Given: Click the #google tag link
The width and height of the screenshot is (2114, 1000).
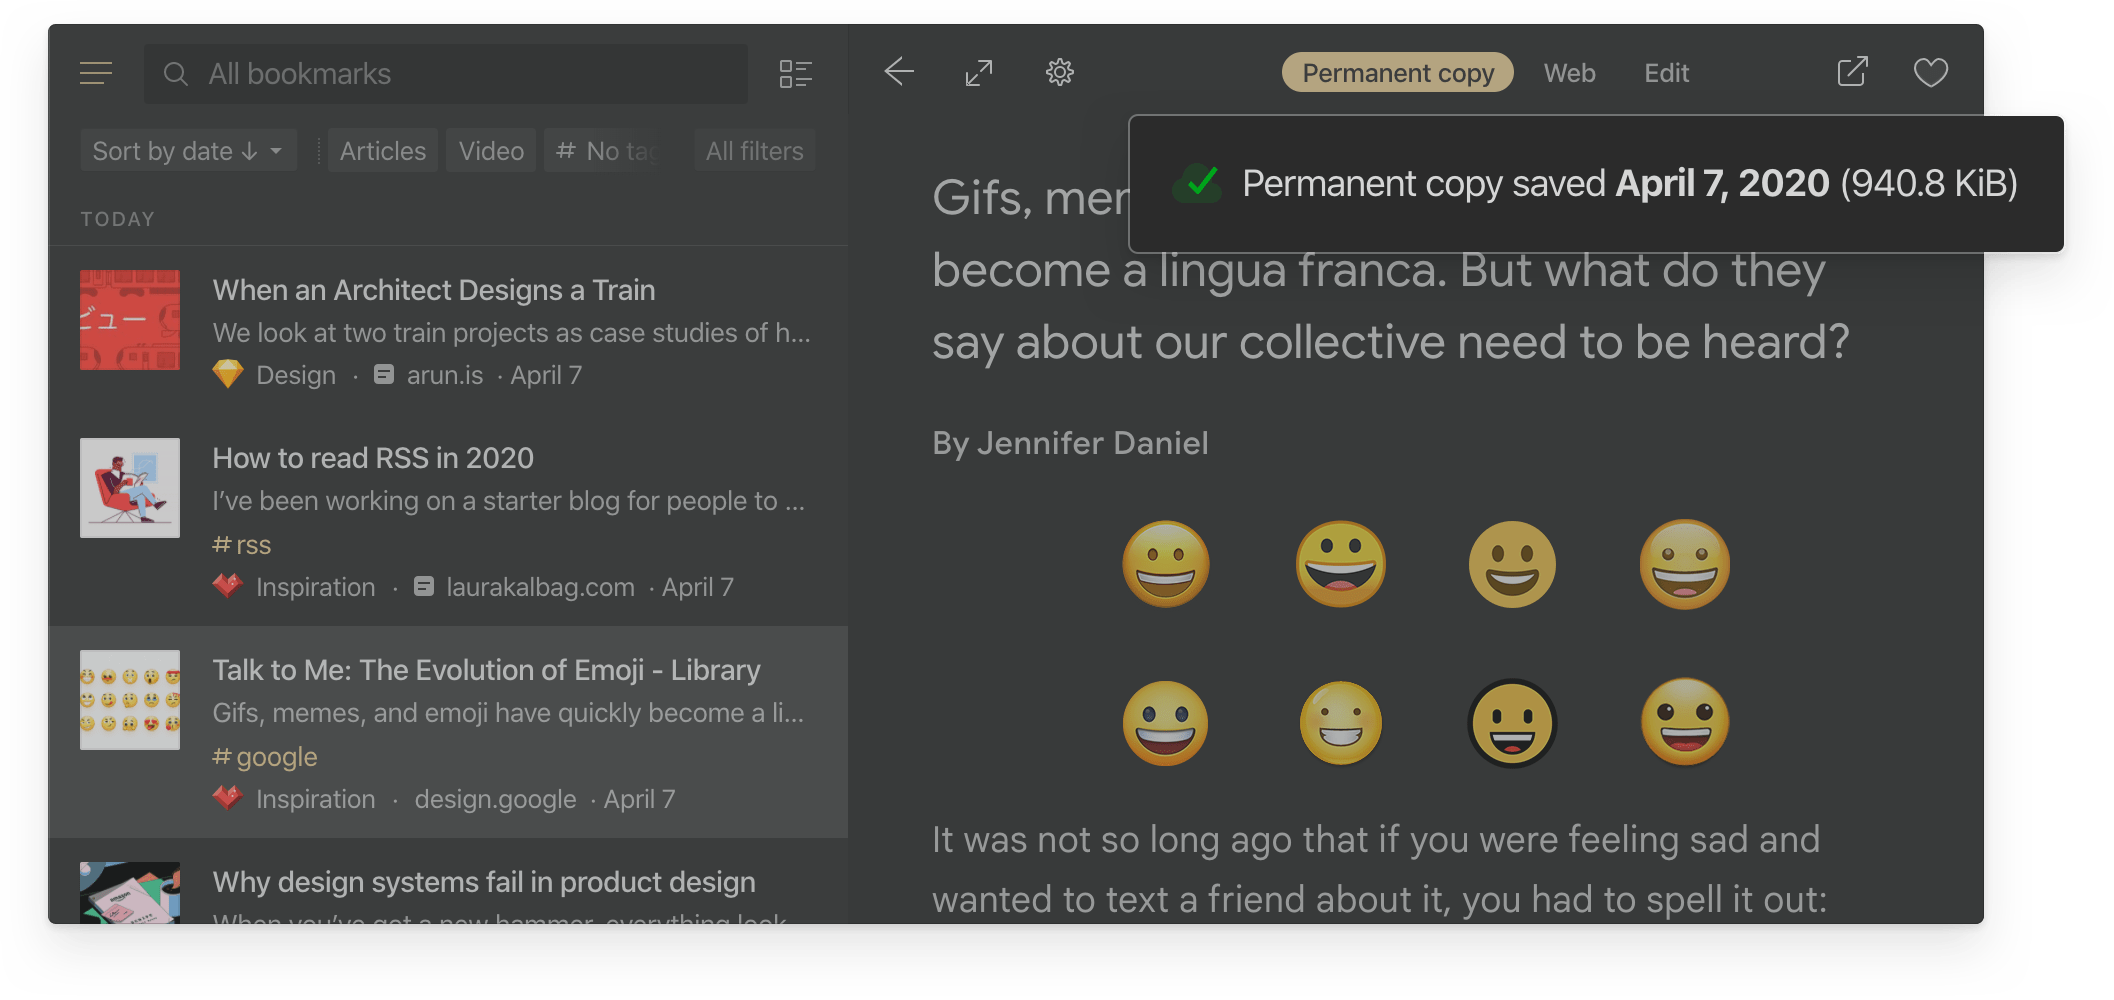Looking at the screenshot, I should (x=265, y=757).
